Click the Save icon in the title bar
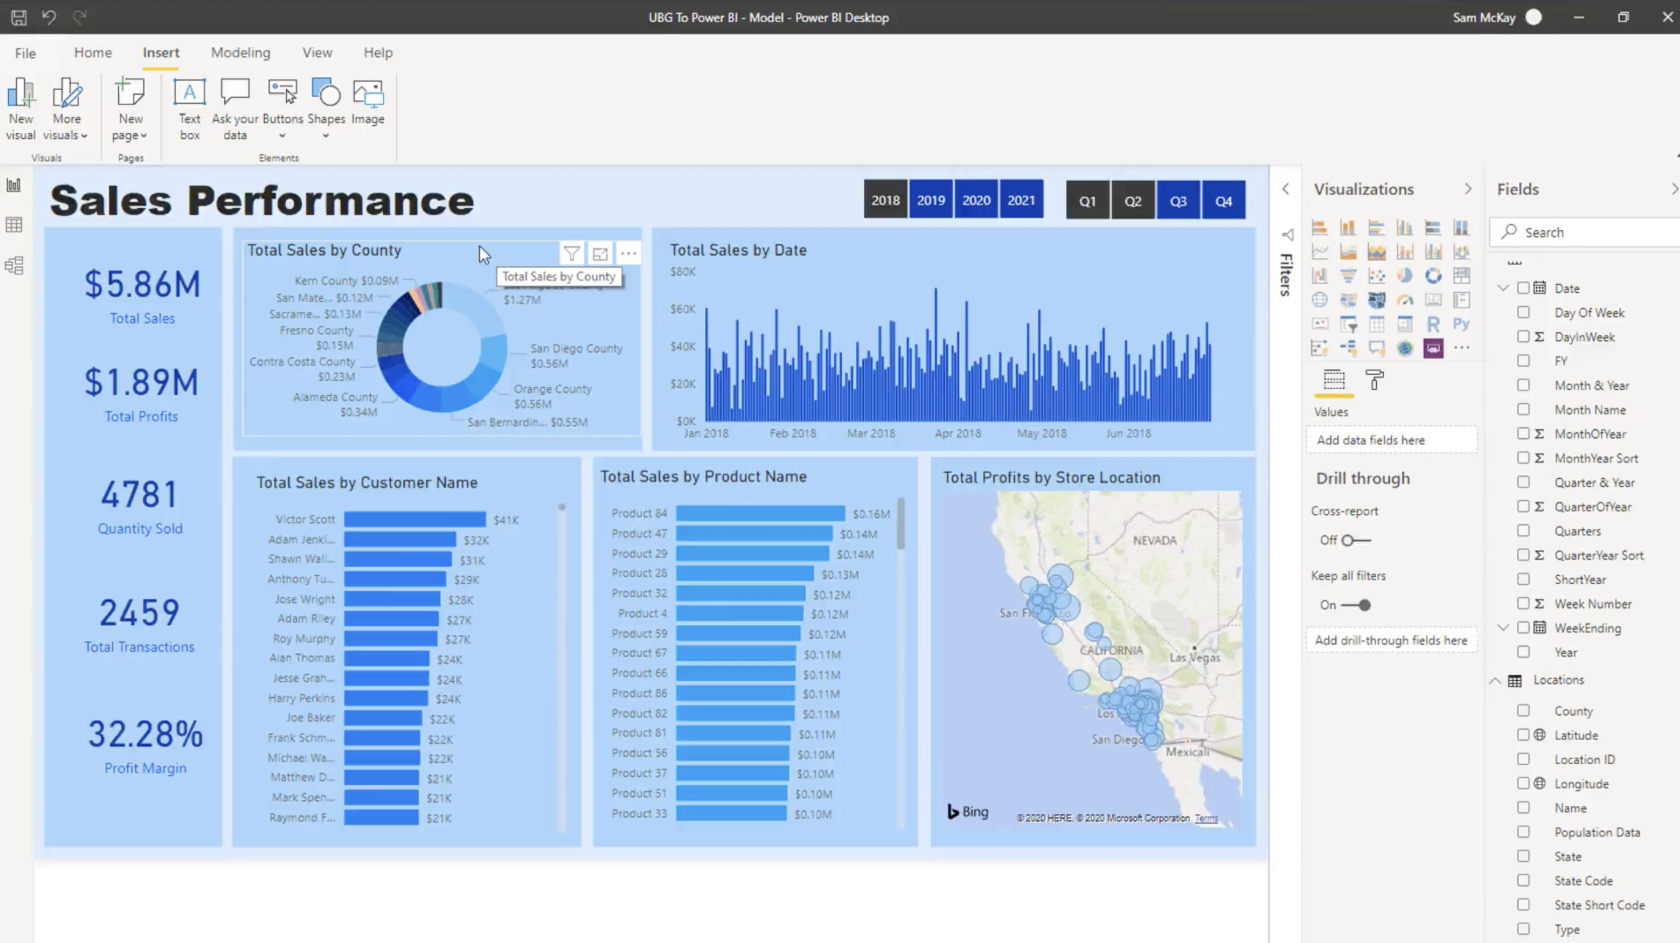 click(x=18, y=17)
